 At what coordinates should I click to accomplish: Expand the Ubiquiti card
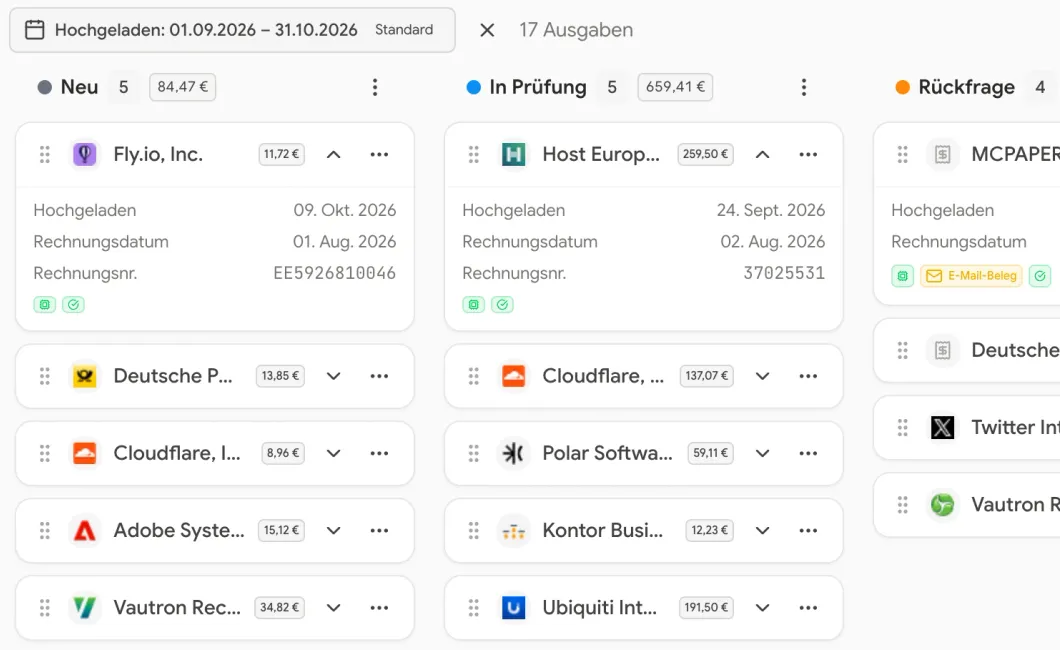(763, 607)
